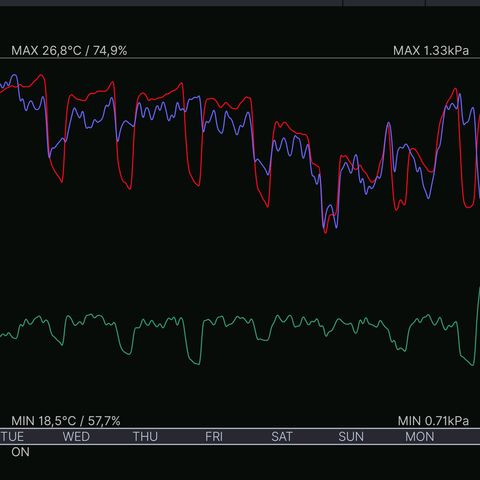
Task: Select the TUE day label on timeline
Action: [x=12, y=437]
